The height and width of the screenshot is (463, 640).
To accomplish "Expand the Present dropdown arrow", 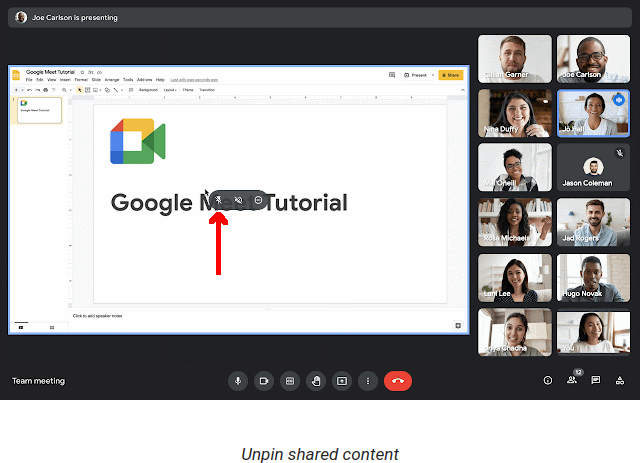I will tap(433, 75).
